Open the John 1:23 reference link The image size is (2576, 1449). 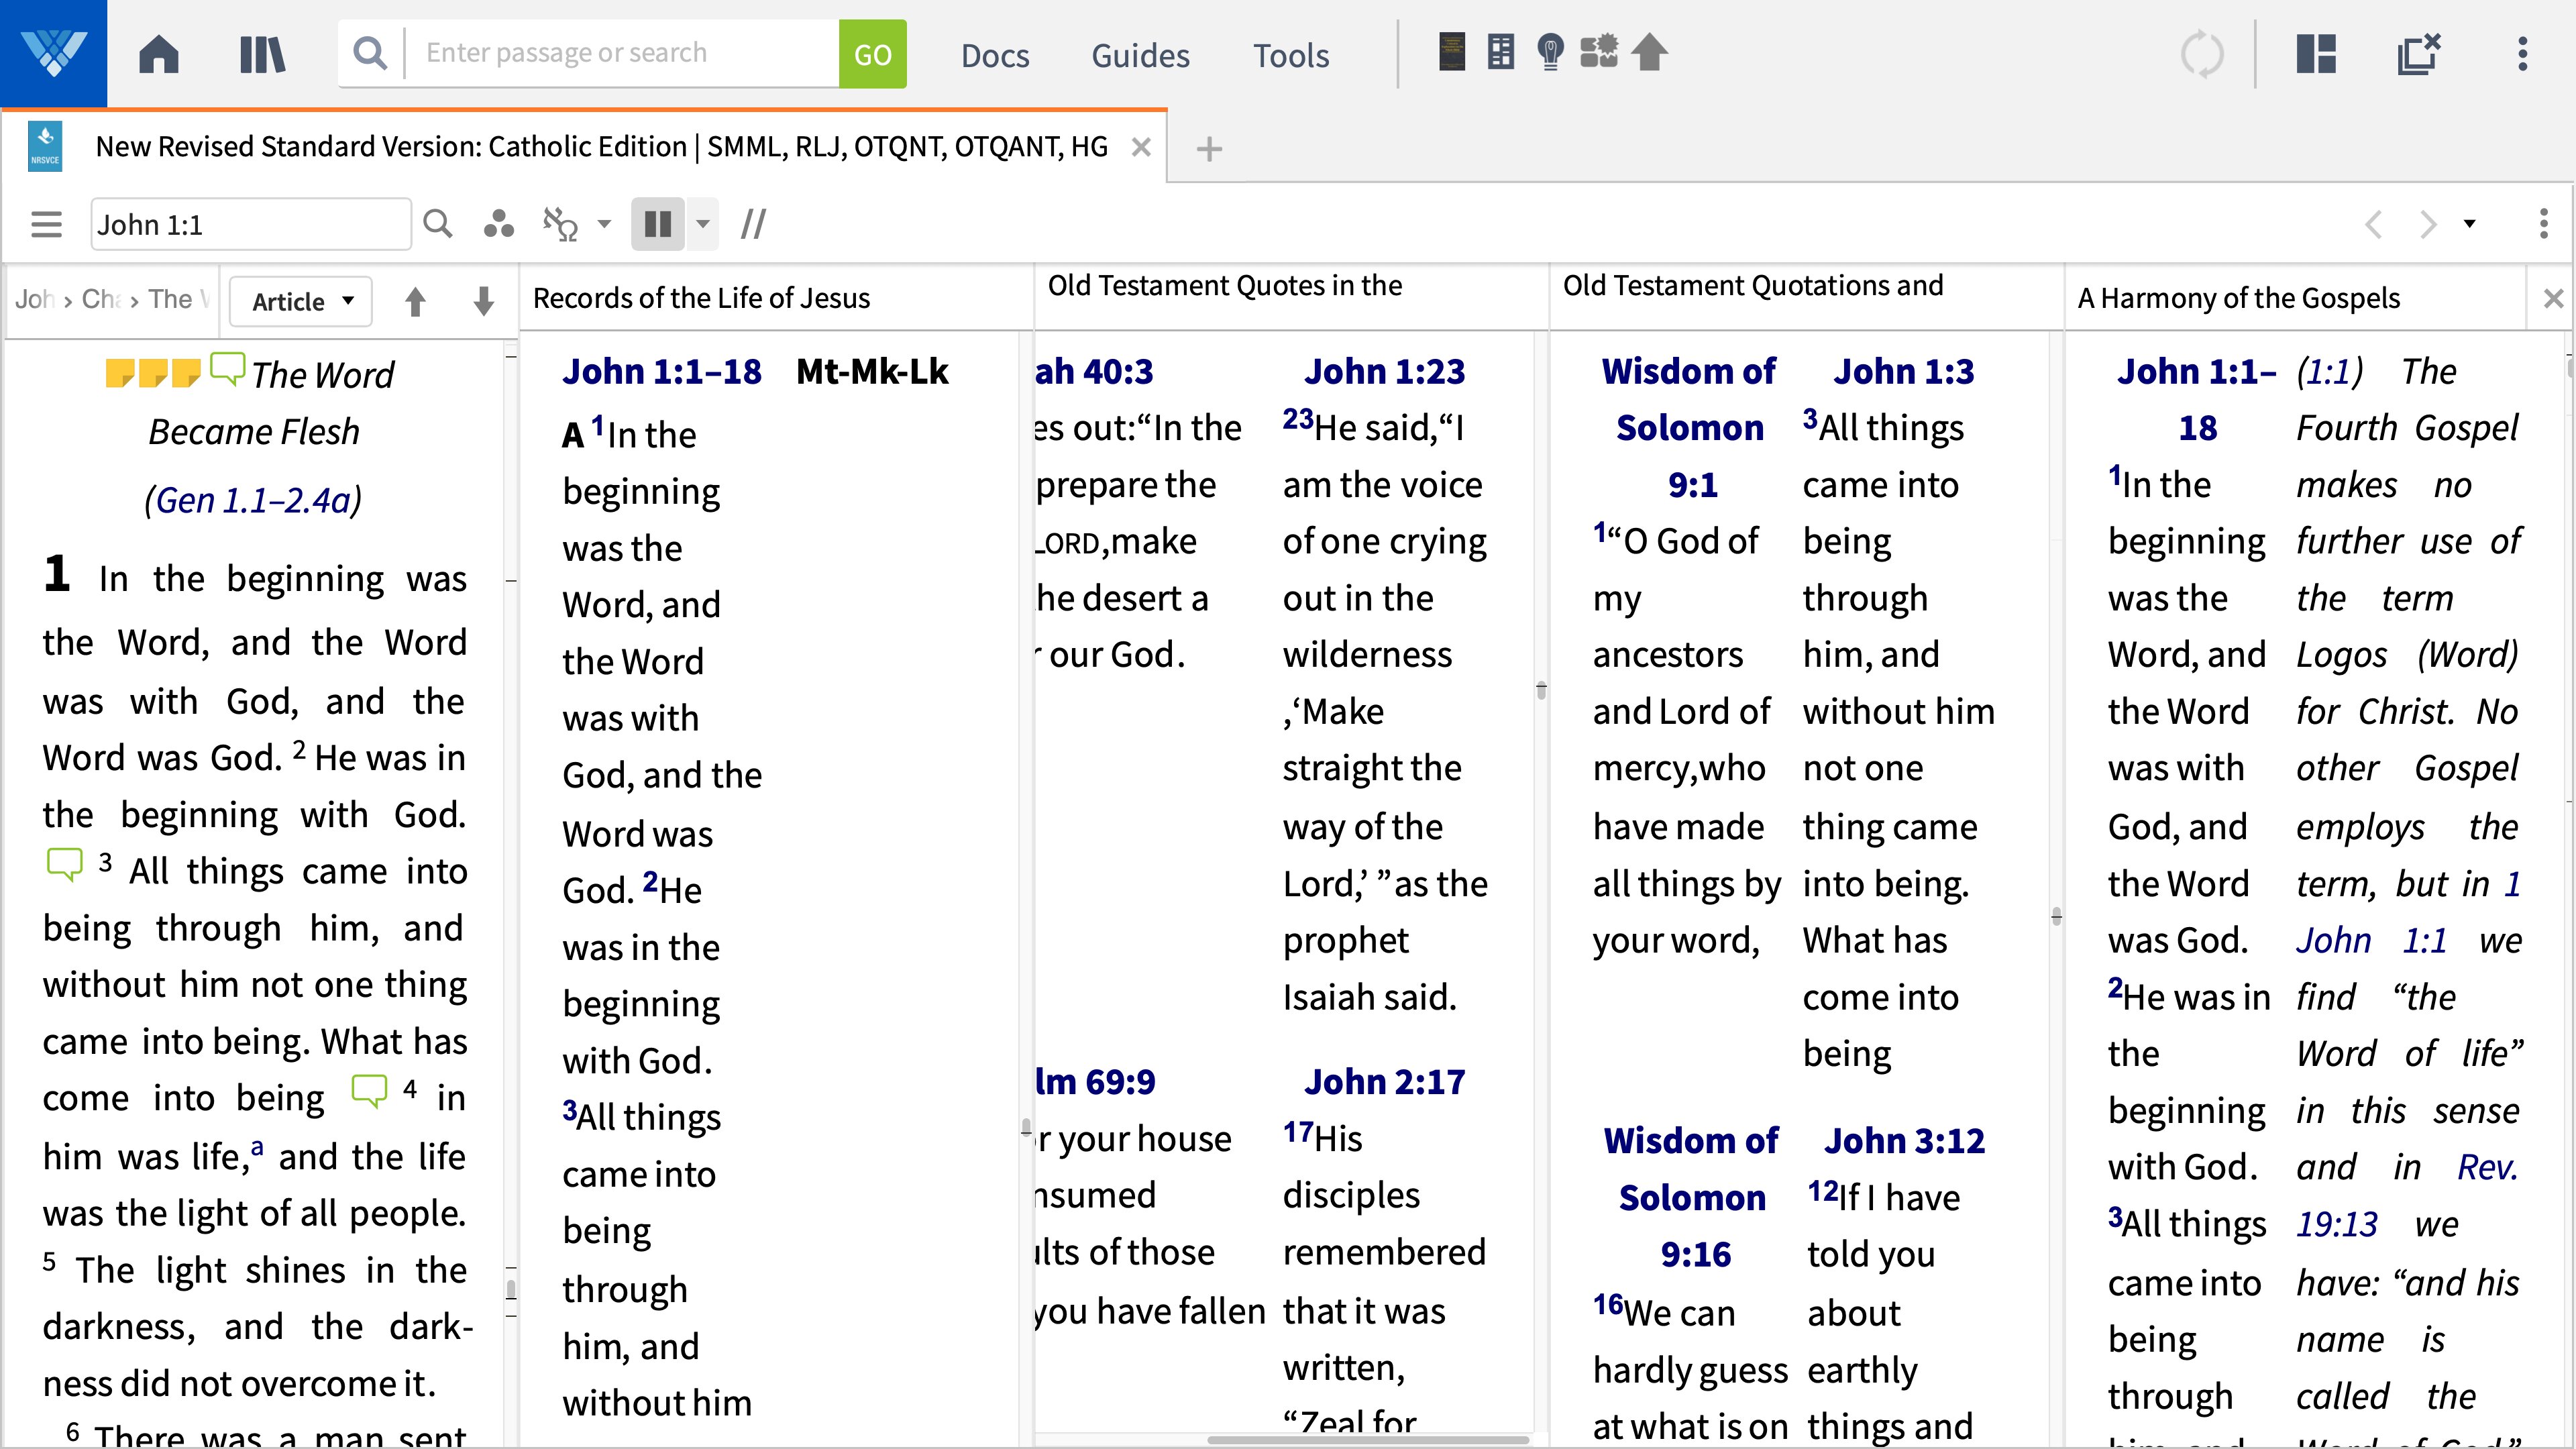1384,372
